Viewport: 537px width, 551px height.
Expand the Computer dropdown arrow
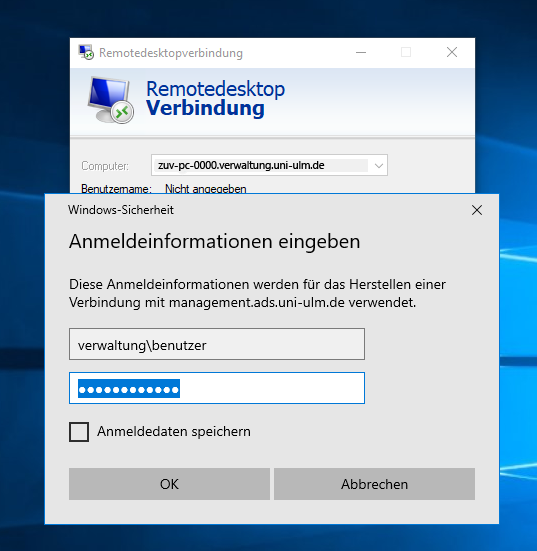(379, 165)
